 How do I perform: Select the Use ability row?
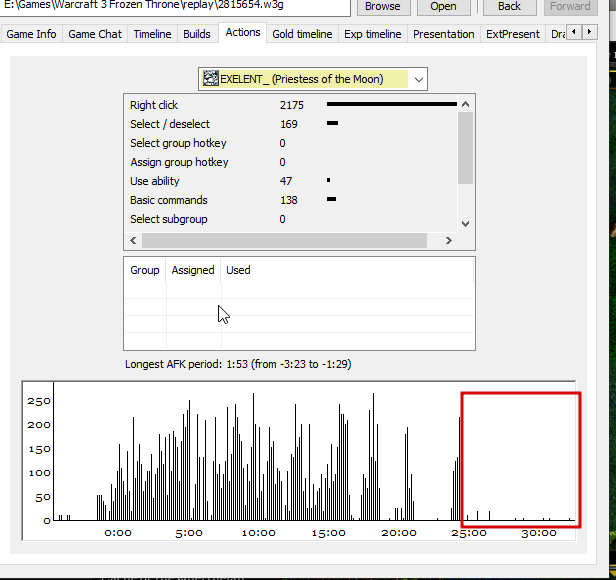pyautogui.click(x=291, y=181)
